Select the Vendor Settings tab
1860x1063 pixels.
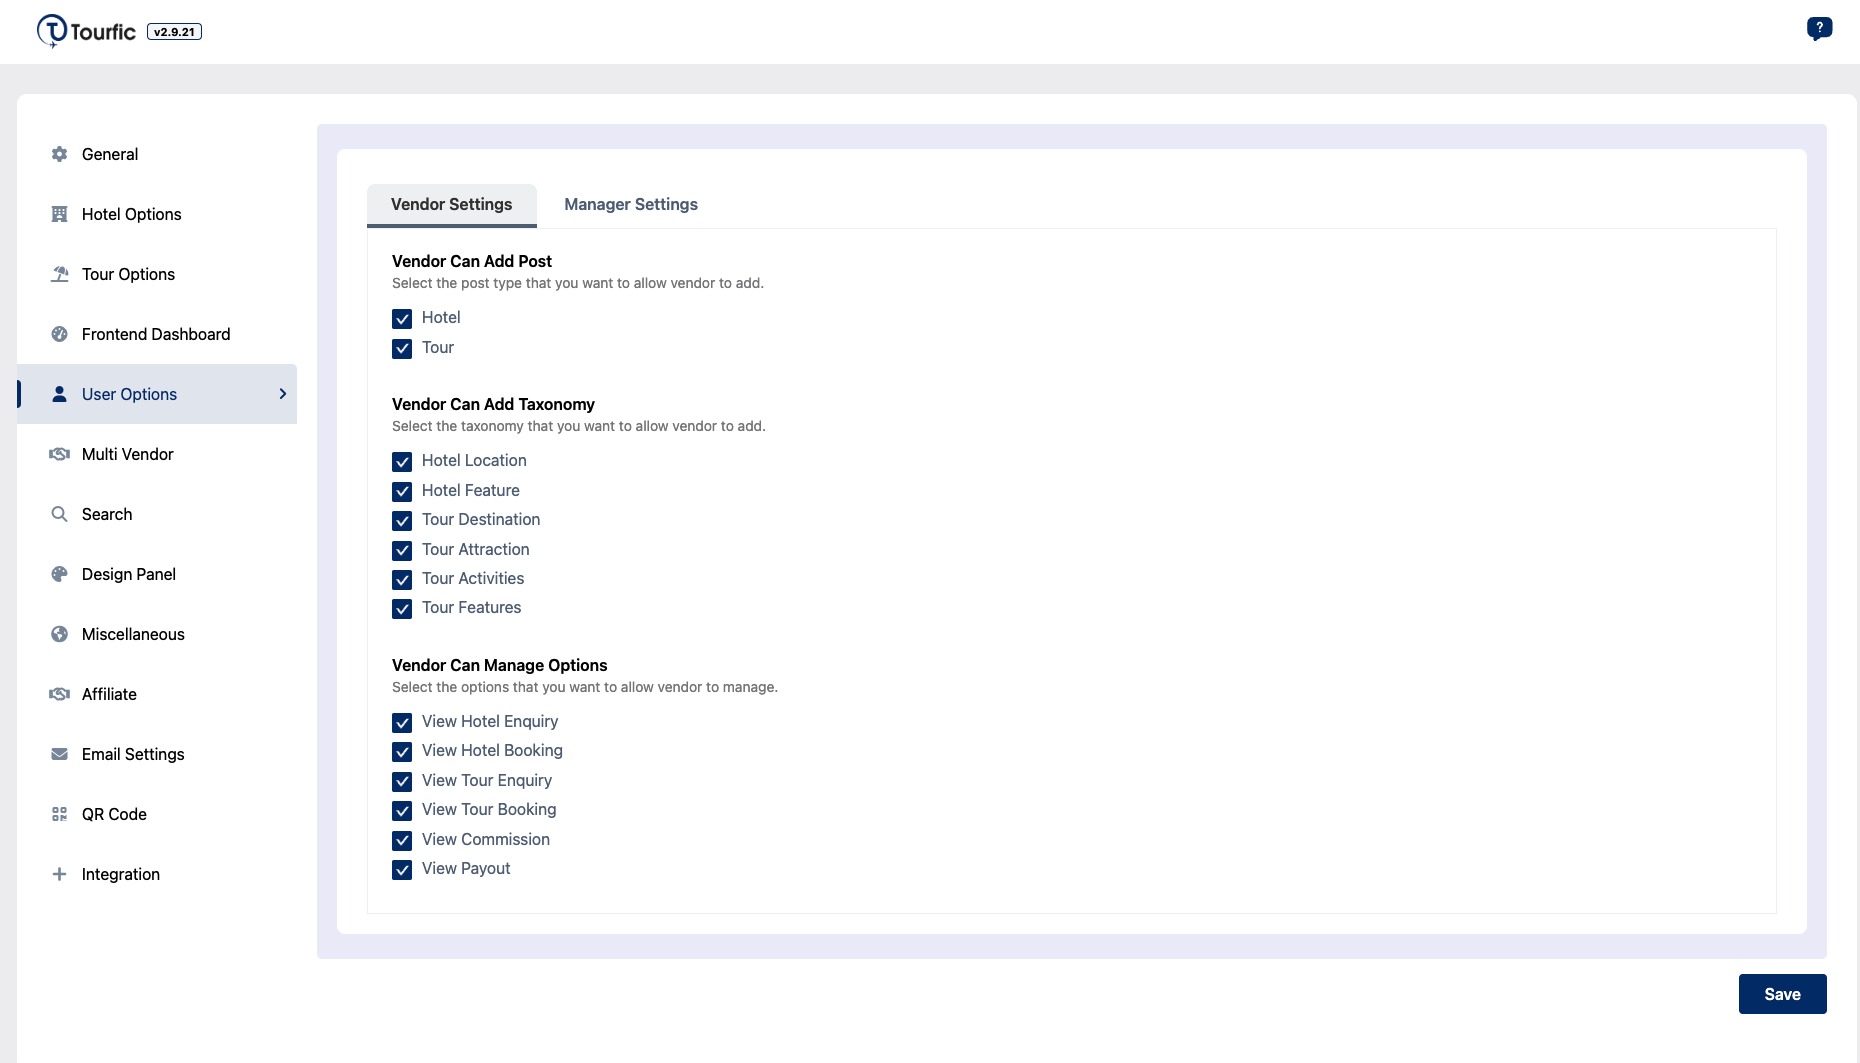click(451, 204)
